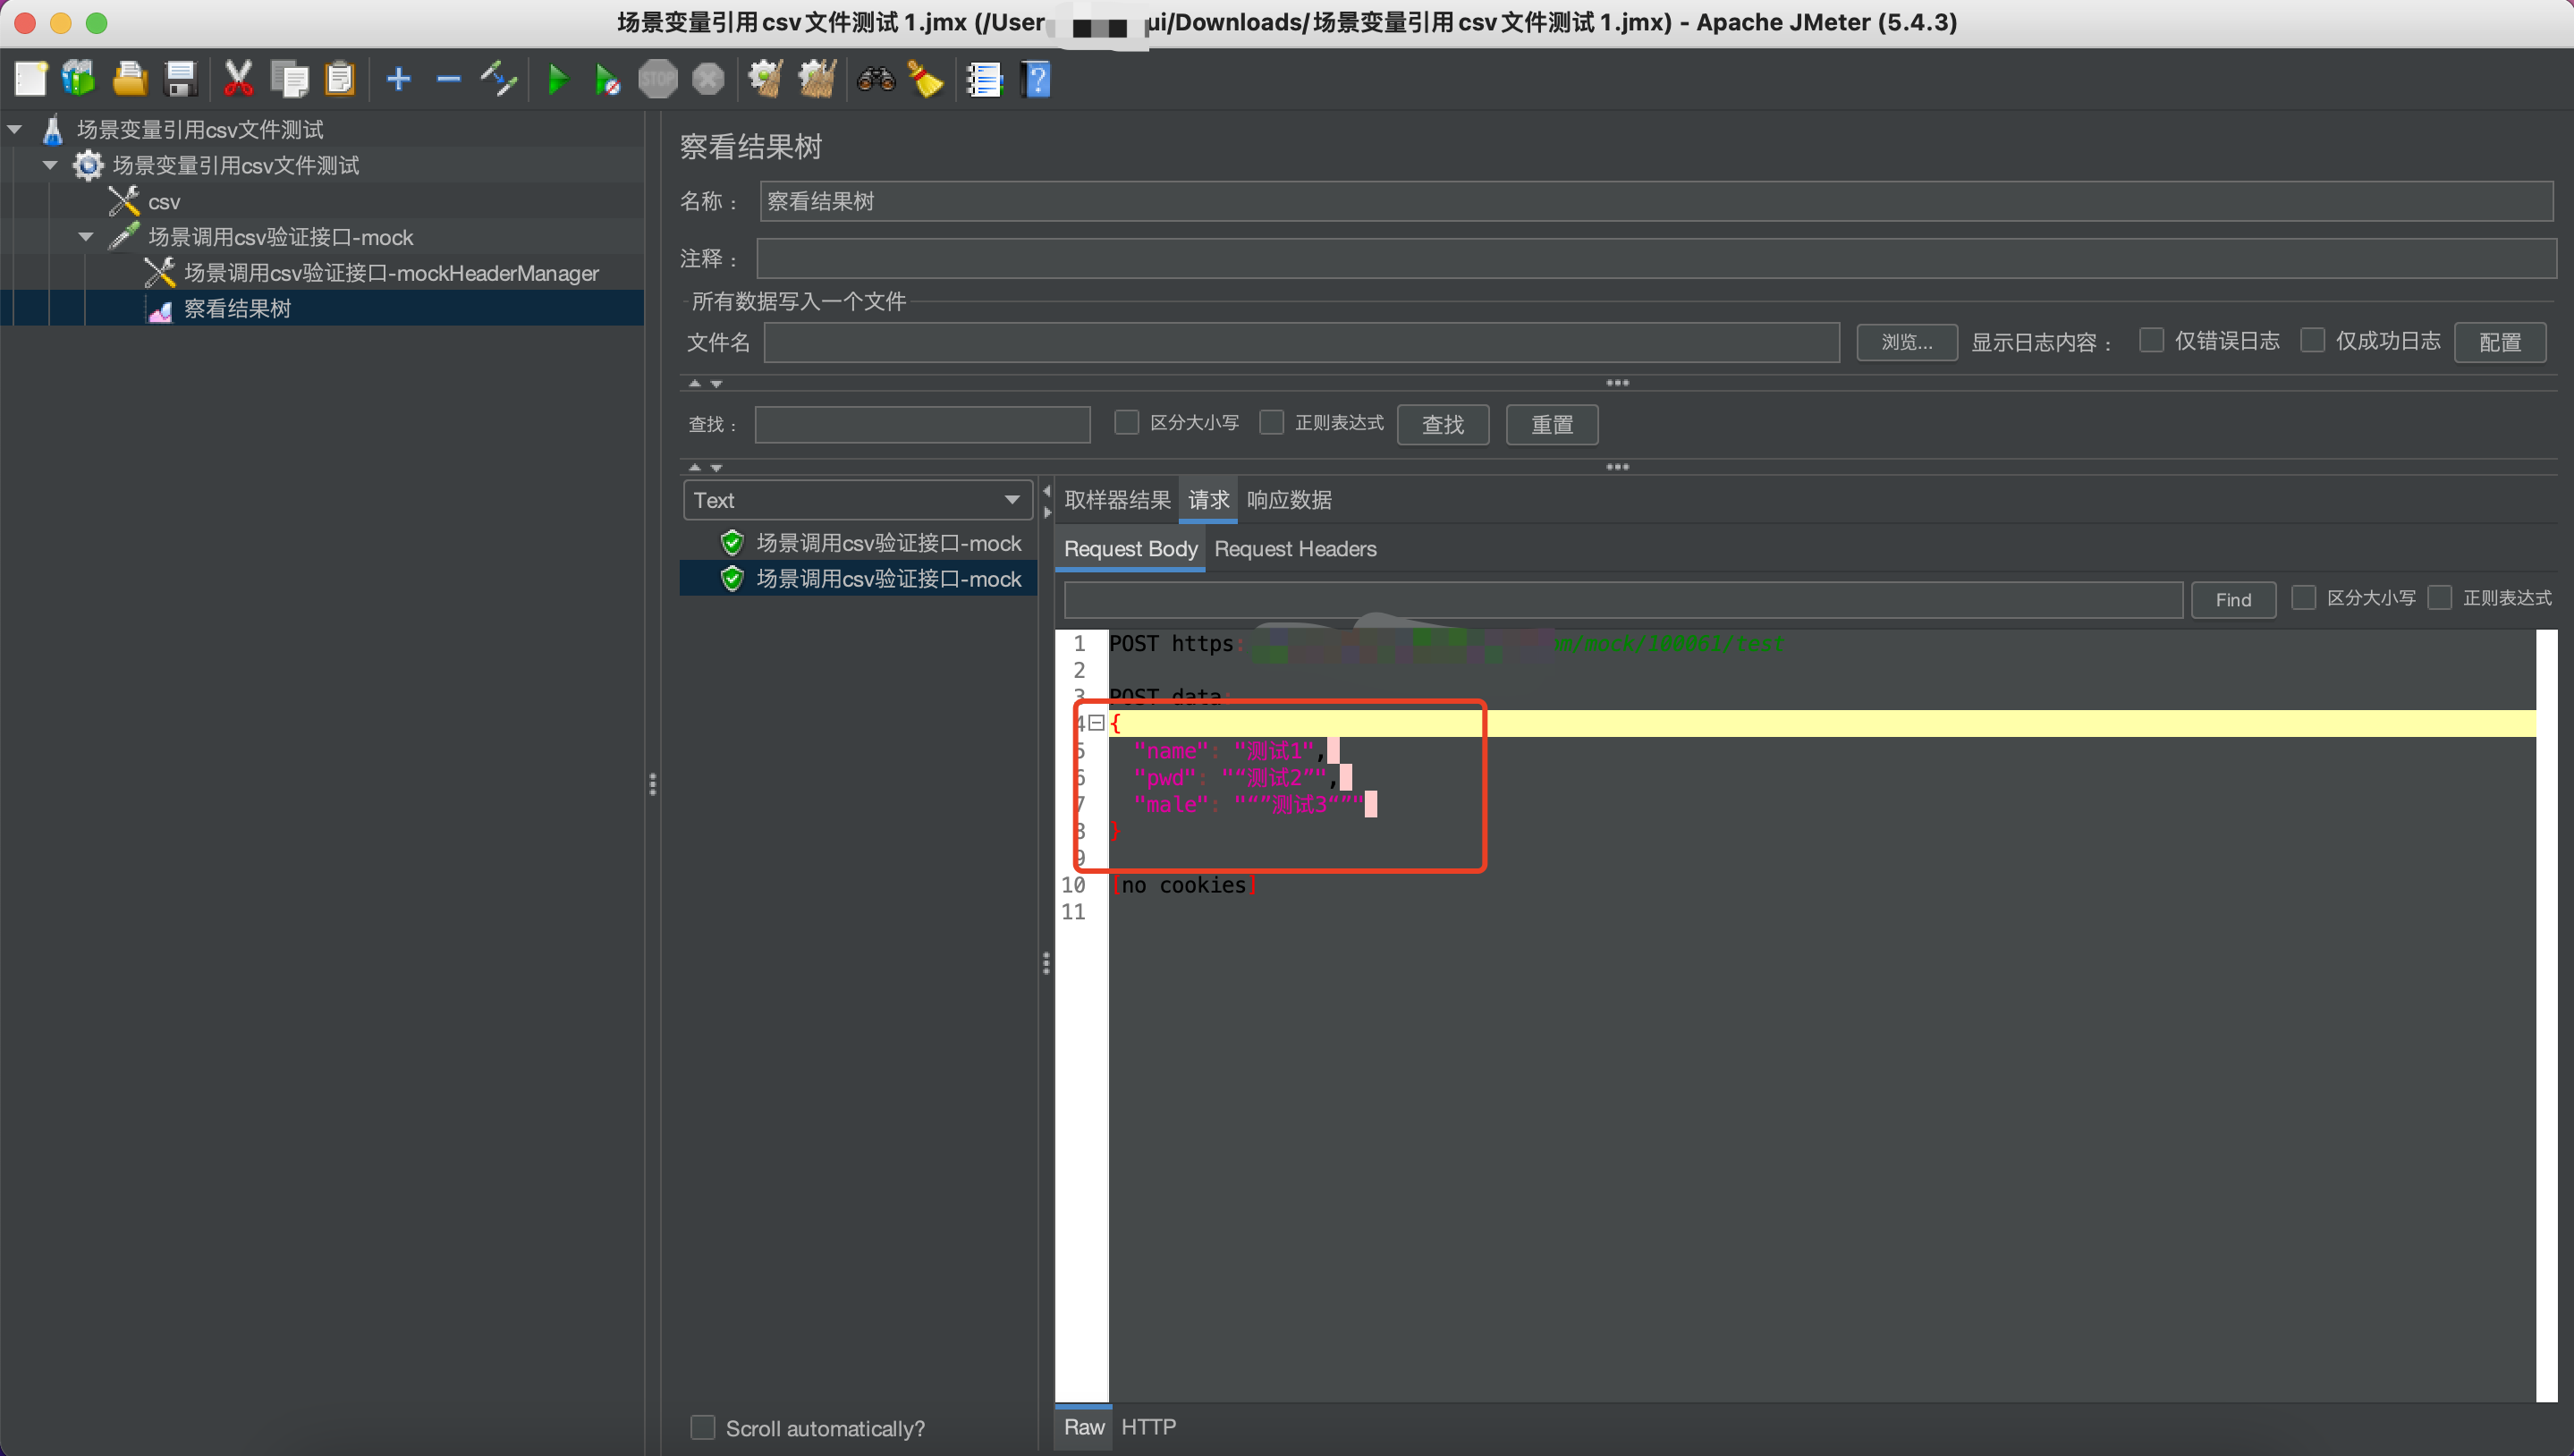Image resolution: width=2574 pixels, height=1456 pixels.
Task: Switch to 响应数据 tab
Action: tap(1289, 500)
